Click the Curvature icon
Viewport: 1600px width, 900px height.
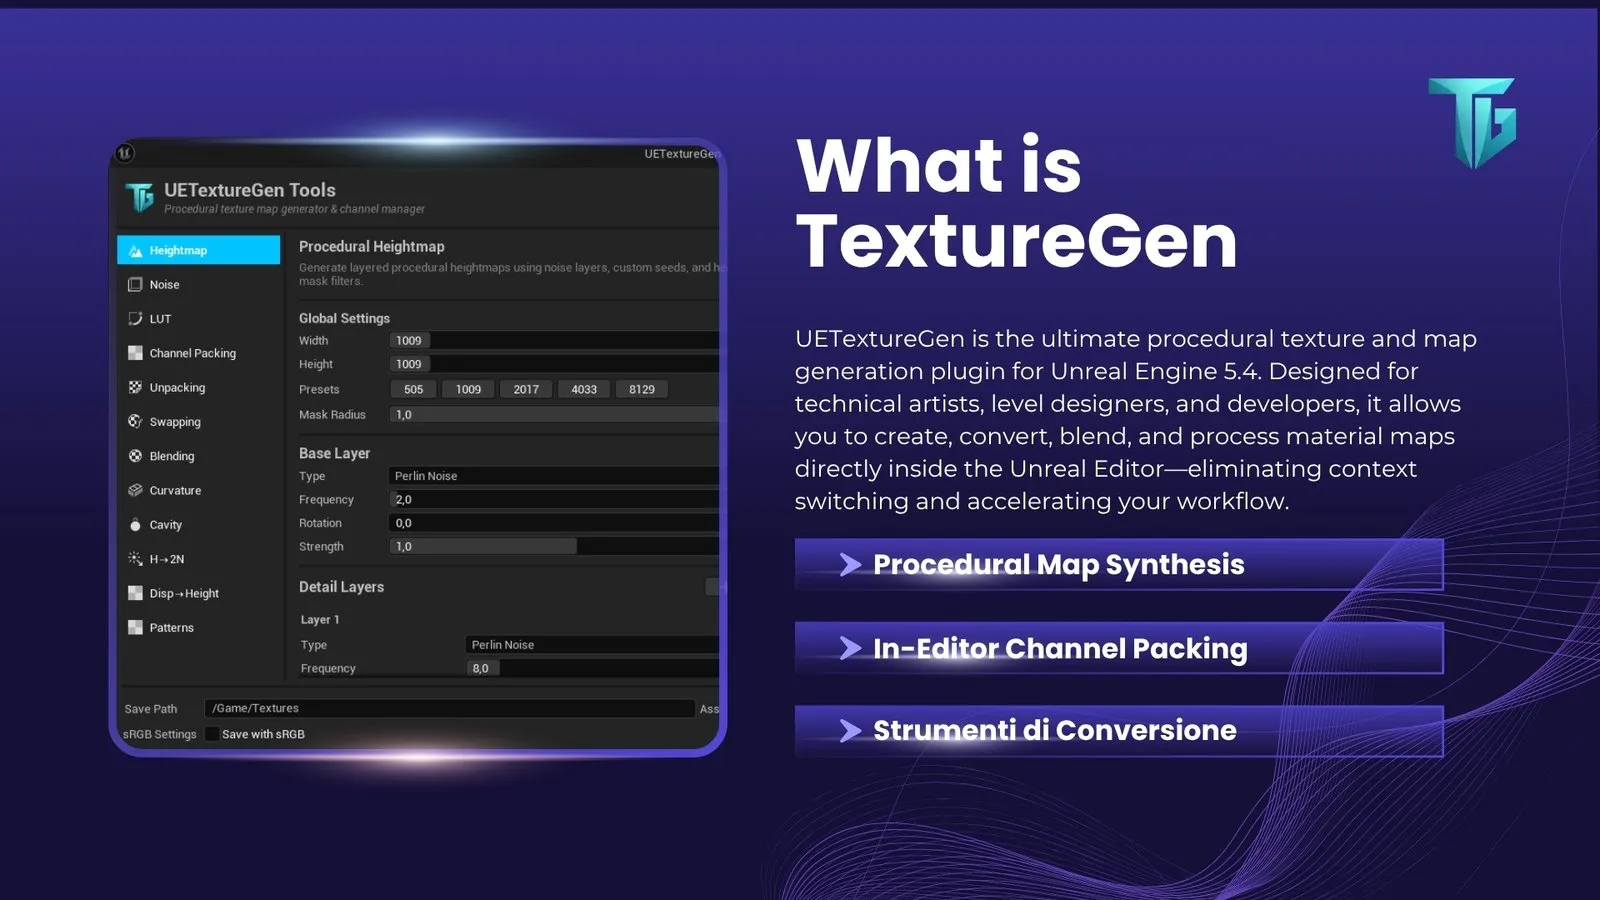[x=135, y=490]
